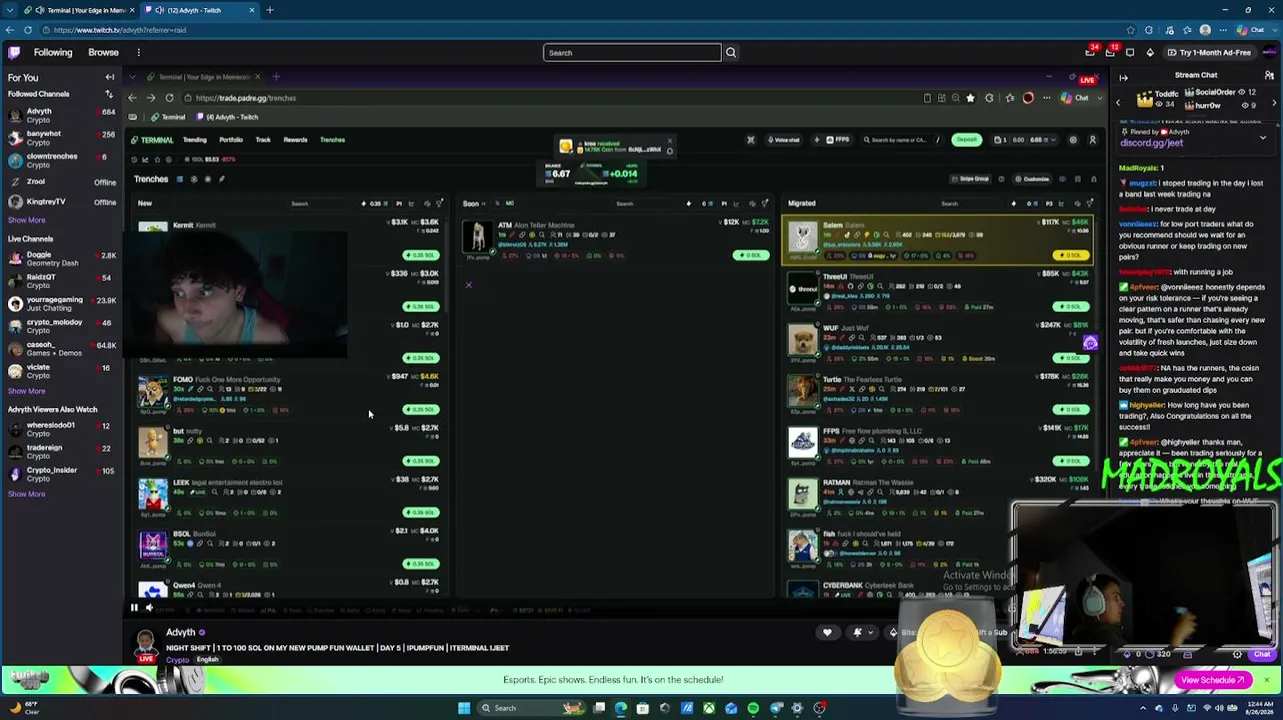1283x720 pixels.
Task: Open the Terminal profile user icon
Action: coord(1092,140)
